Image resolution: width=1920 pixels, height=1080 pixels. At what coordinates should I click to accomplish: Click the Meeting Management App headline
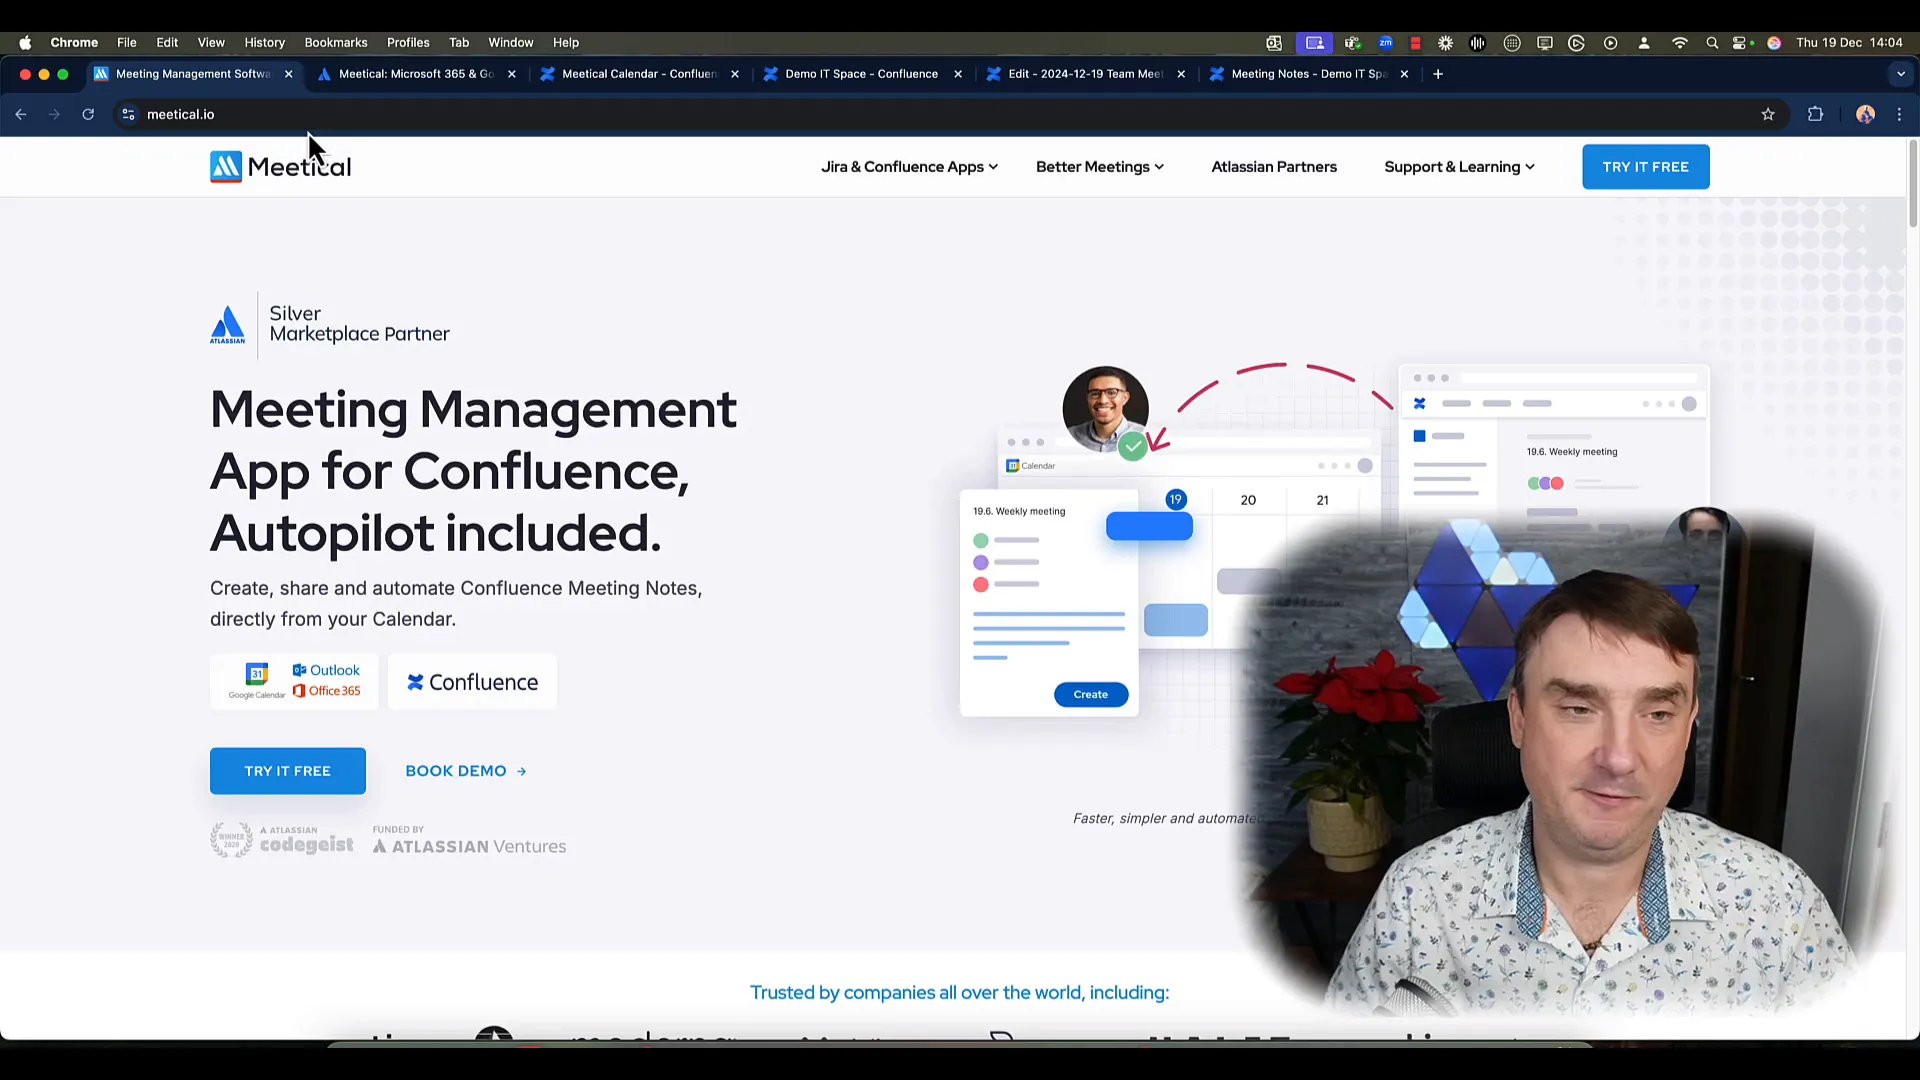(x=473, y=471)
